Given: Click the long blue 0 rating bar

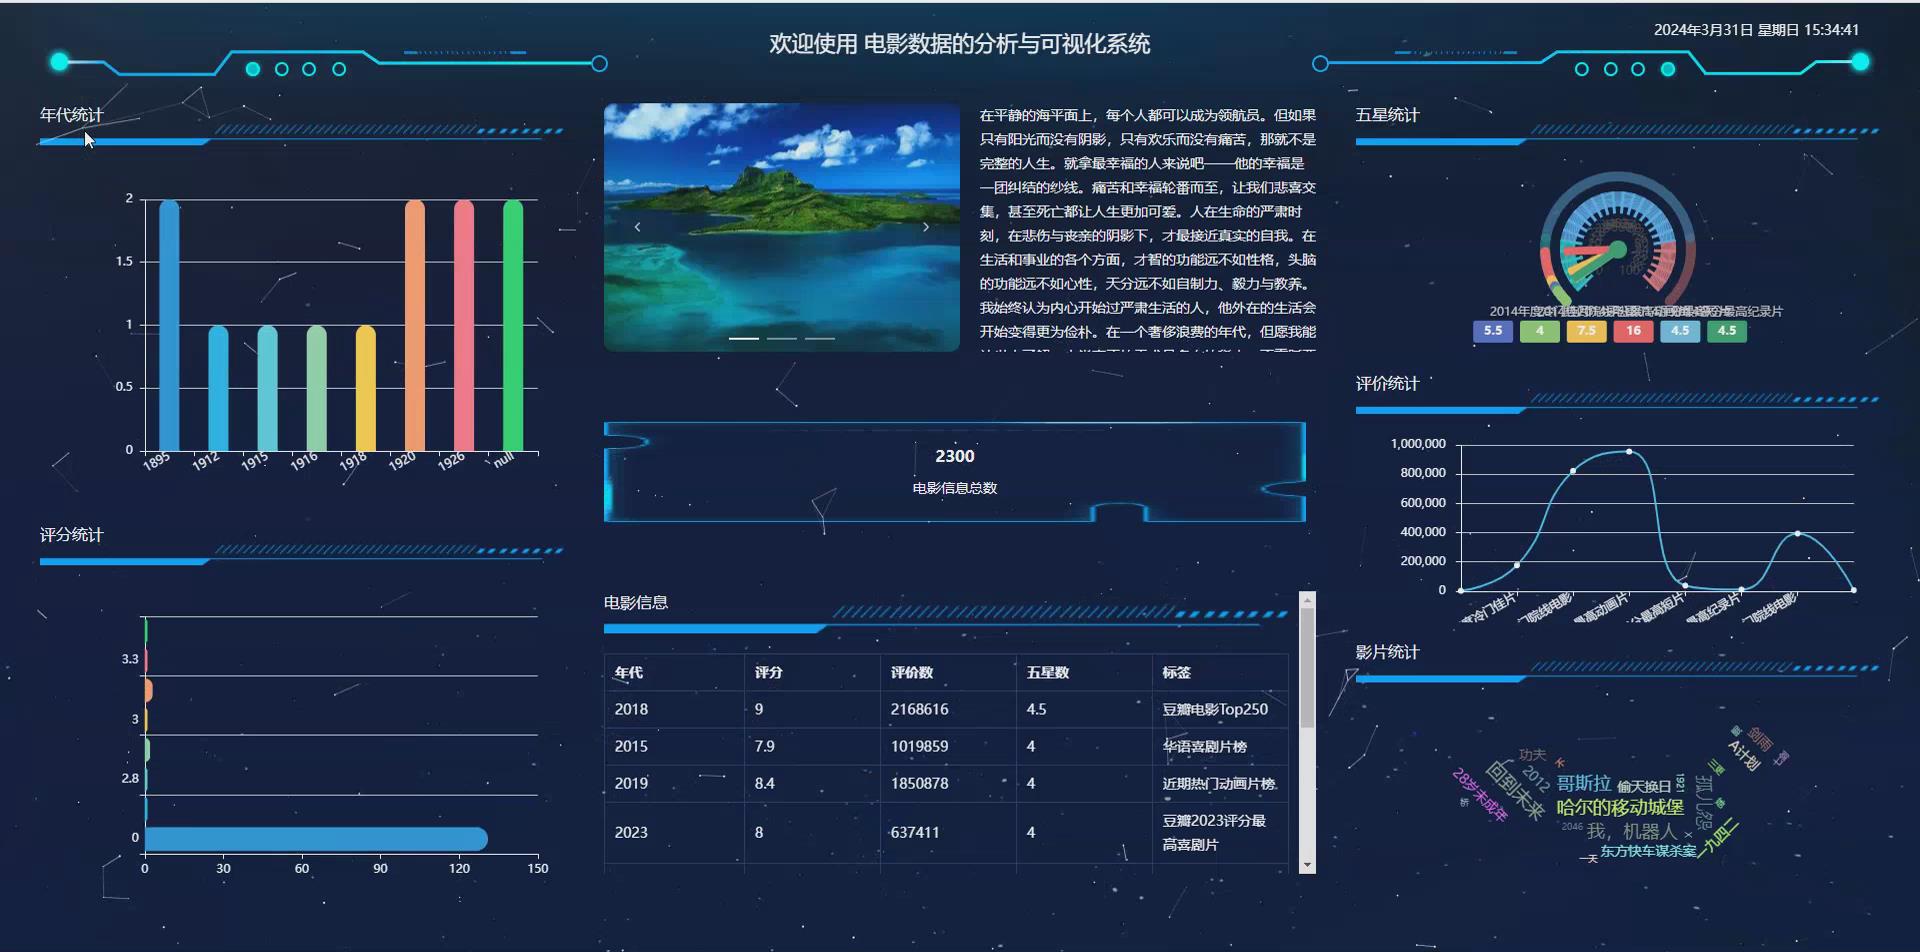Looking at the screenshot, I should (x=316, y=839).
